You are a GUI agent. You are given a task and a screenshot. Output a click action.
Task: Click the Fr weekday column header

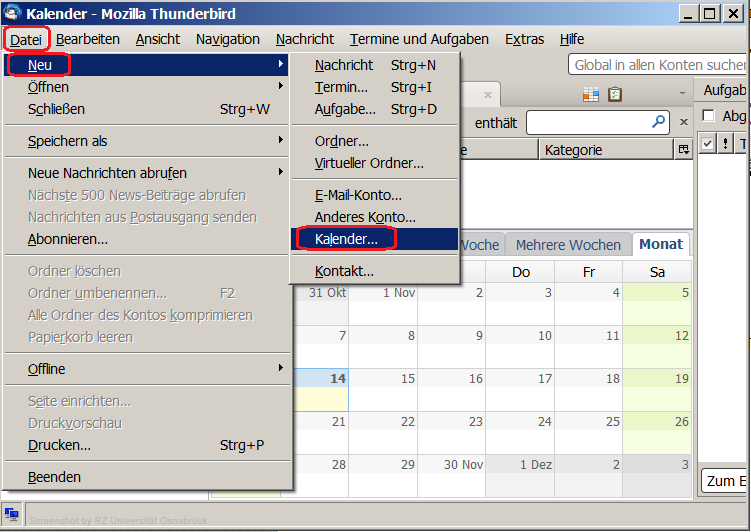[588, 272]
